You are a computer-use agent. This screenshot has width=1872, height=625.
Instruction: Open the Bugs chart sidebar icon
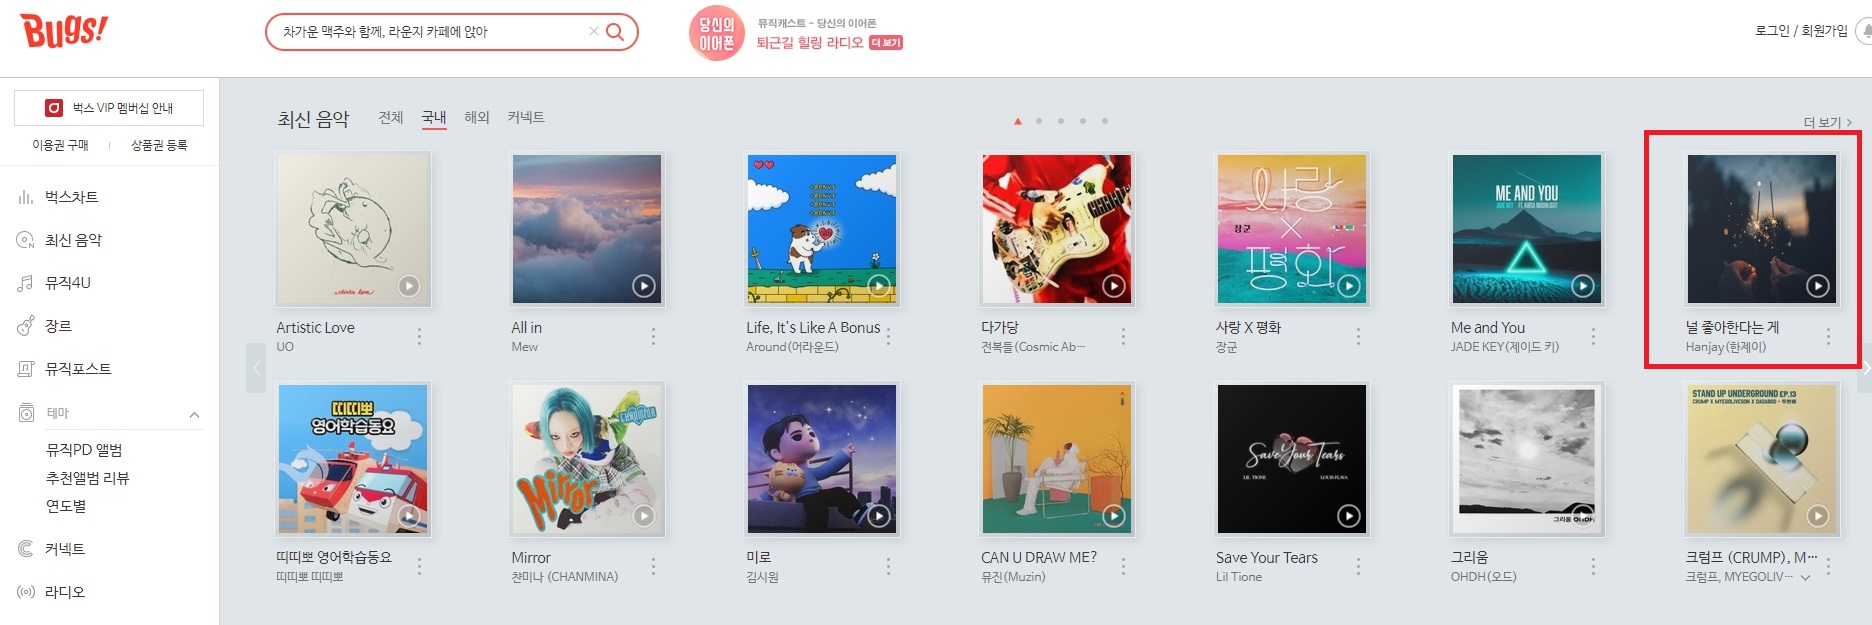coord(26,197)
